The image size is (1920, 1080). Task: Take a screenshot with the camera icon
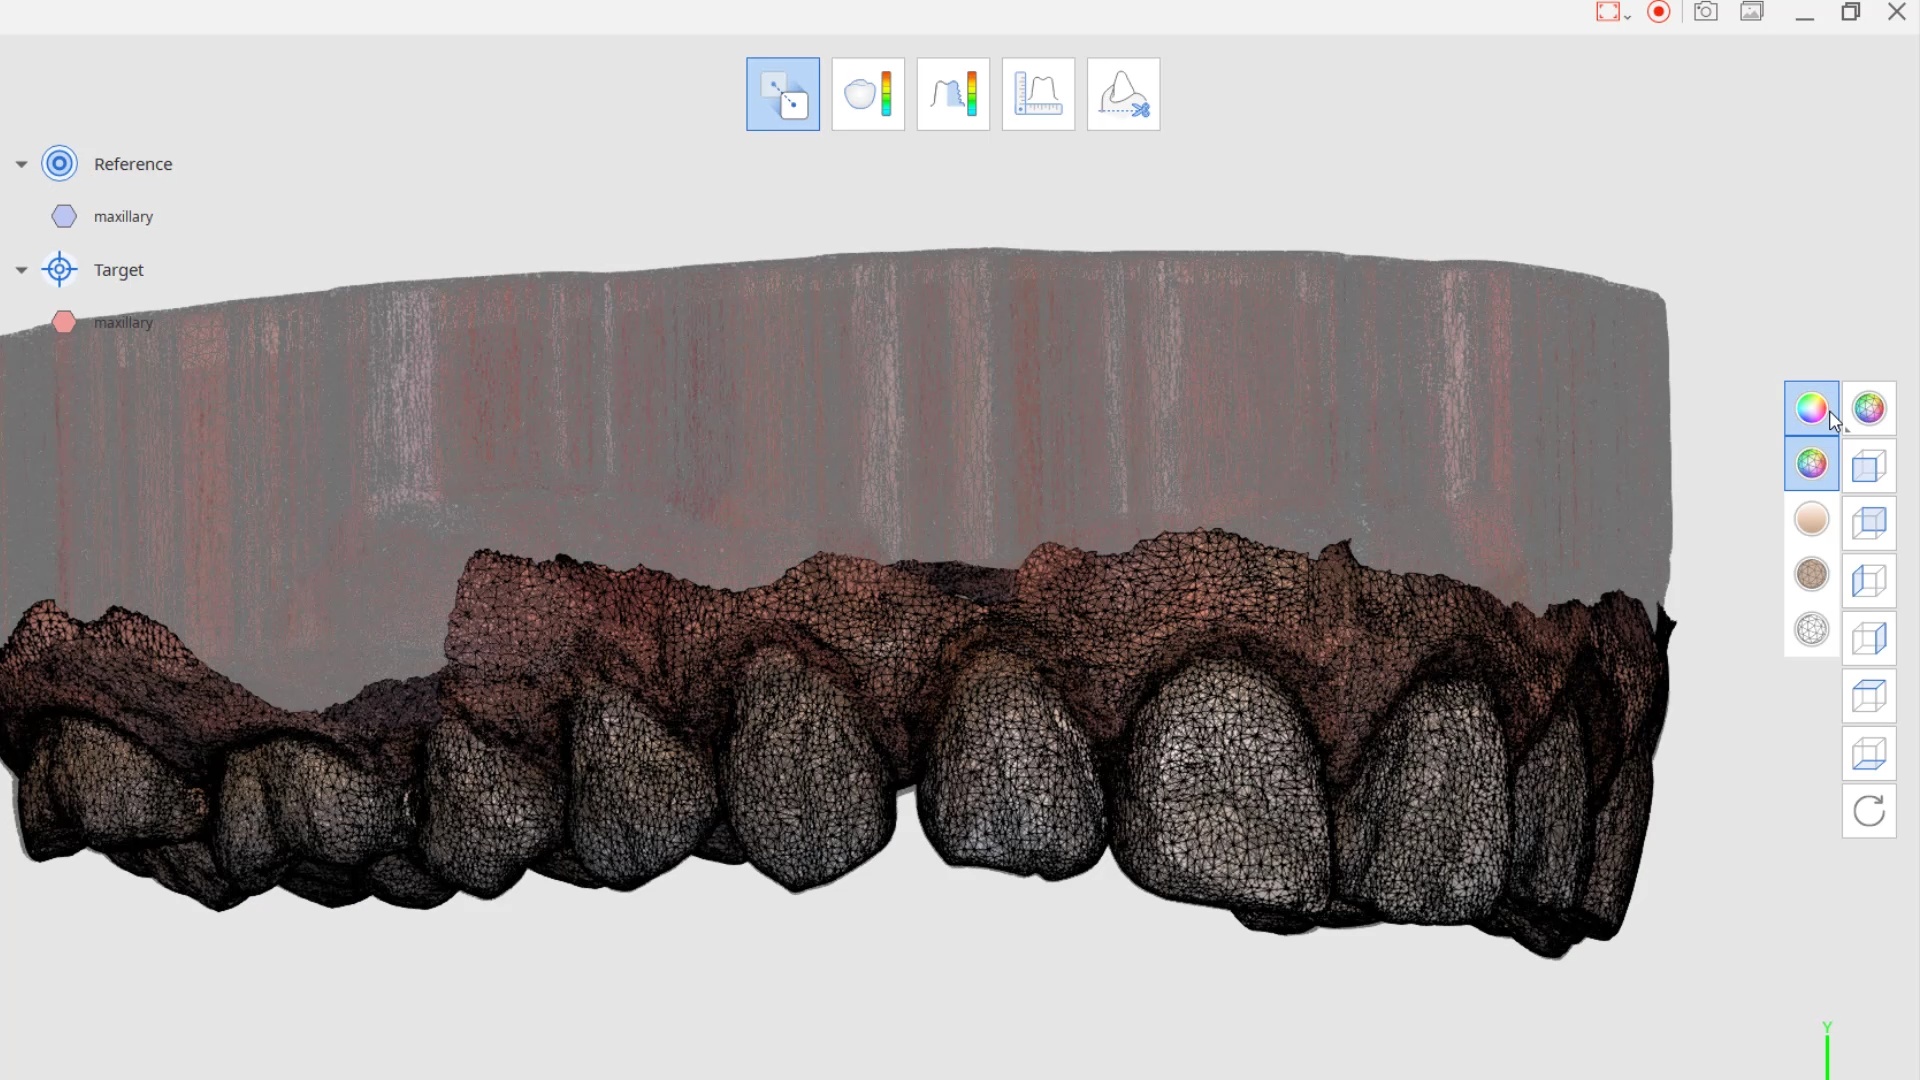1706,12
